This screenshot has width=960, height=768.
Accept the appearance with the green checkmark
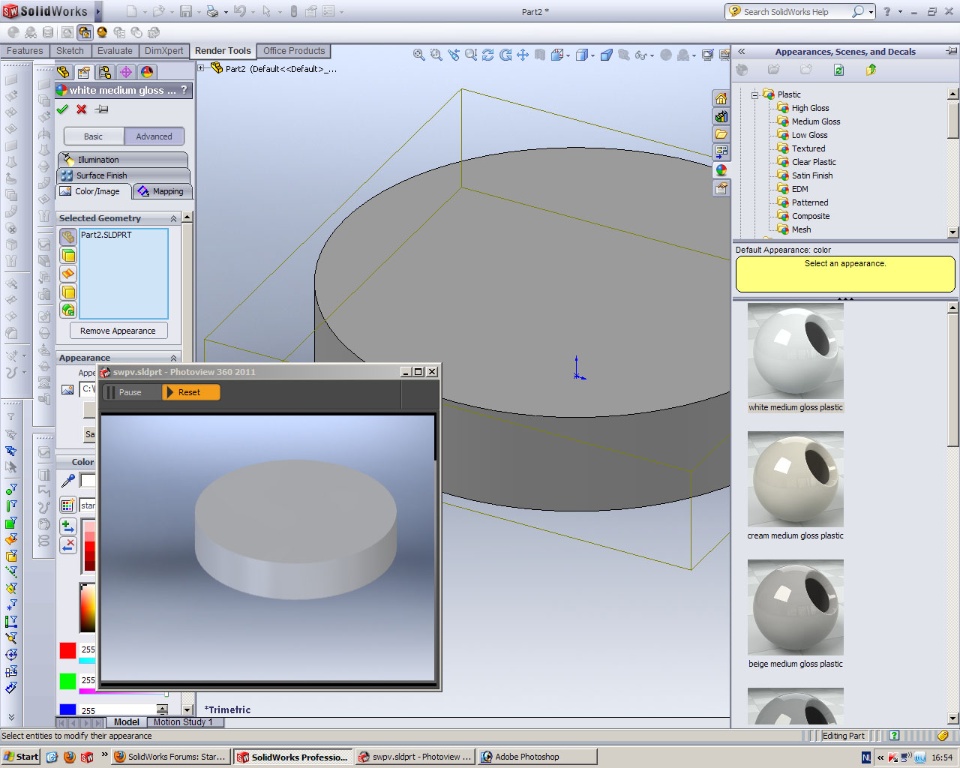tap(62, 109)
